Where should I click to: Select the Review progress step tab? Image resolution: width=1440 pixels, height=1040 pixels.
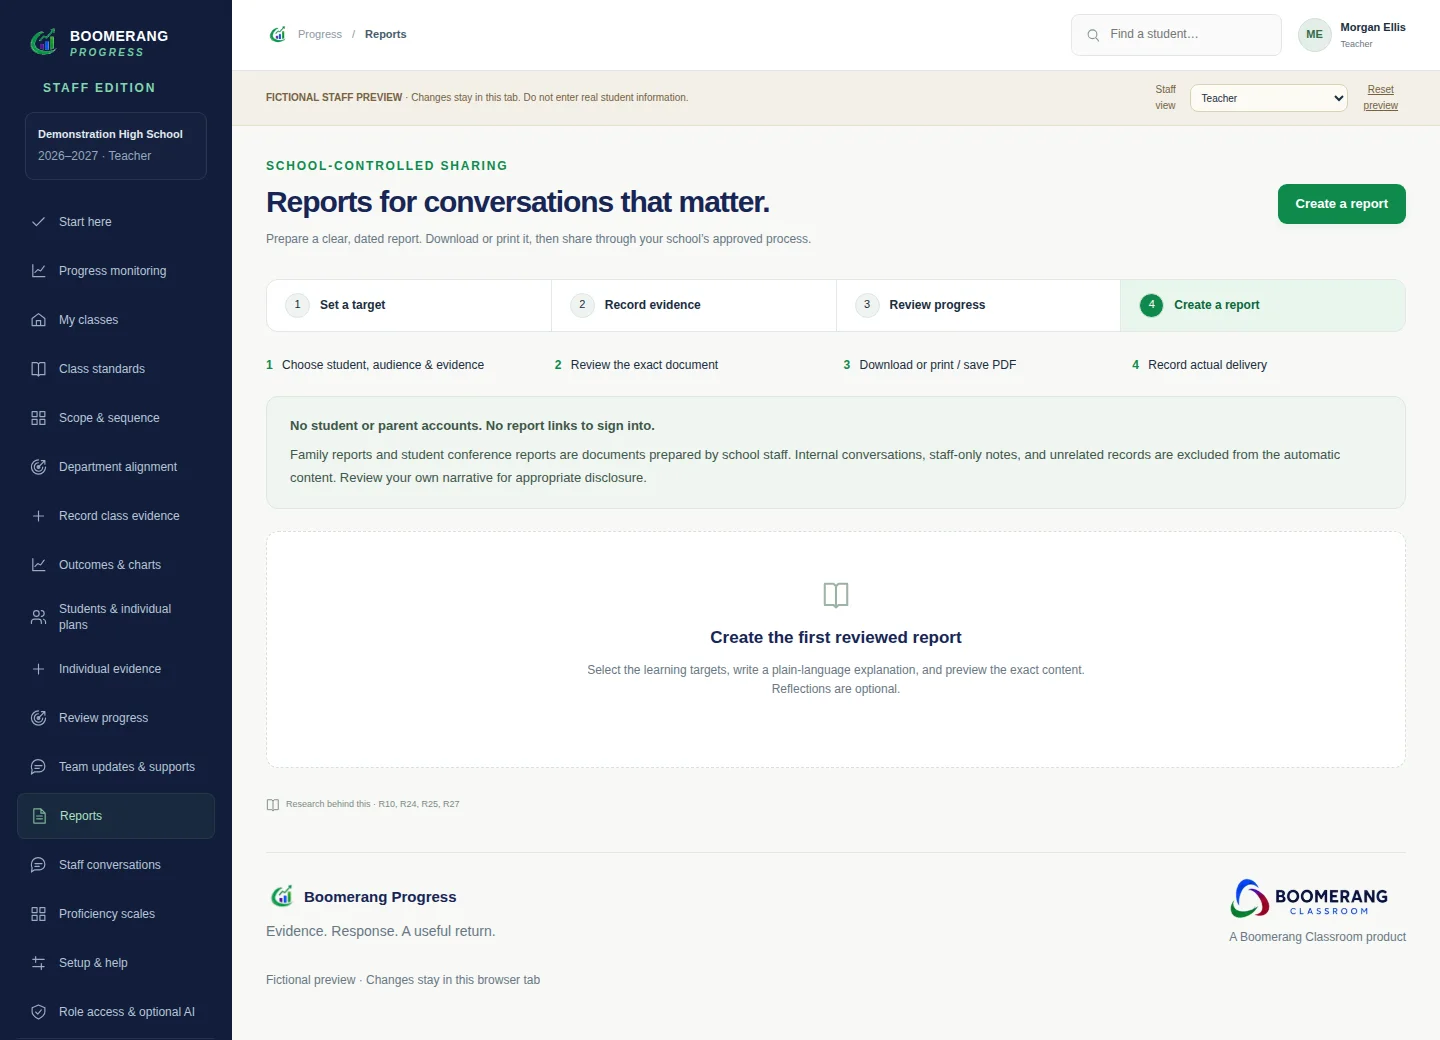coord(978,305)
